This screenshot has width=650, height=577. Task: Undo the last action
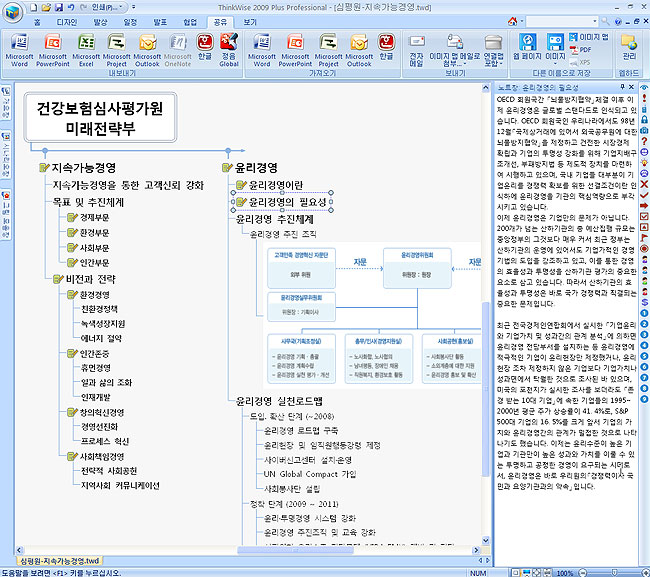pos(71,7)
